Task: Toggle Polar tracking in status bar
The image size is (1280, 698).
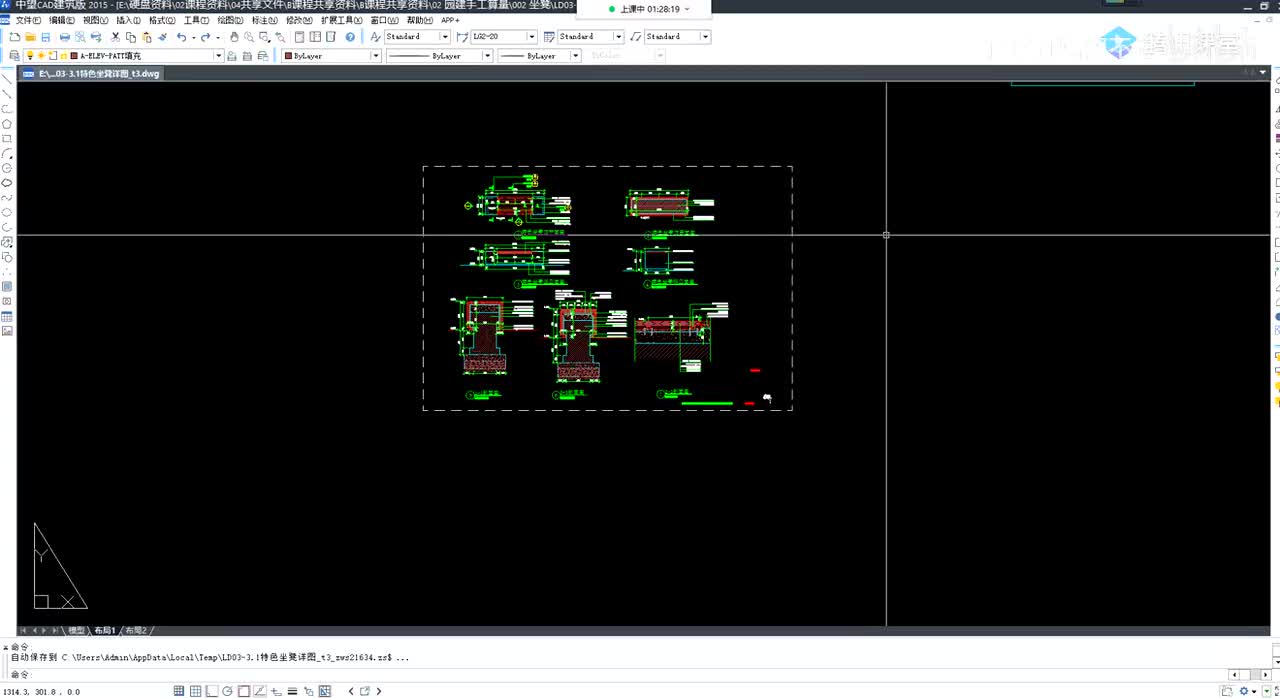Action: (x=227, y=691)
